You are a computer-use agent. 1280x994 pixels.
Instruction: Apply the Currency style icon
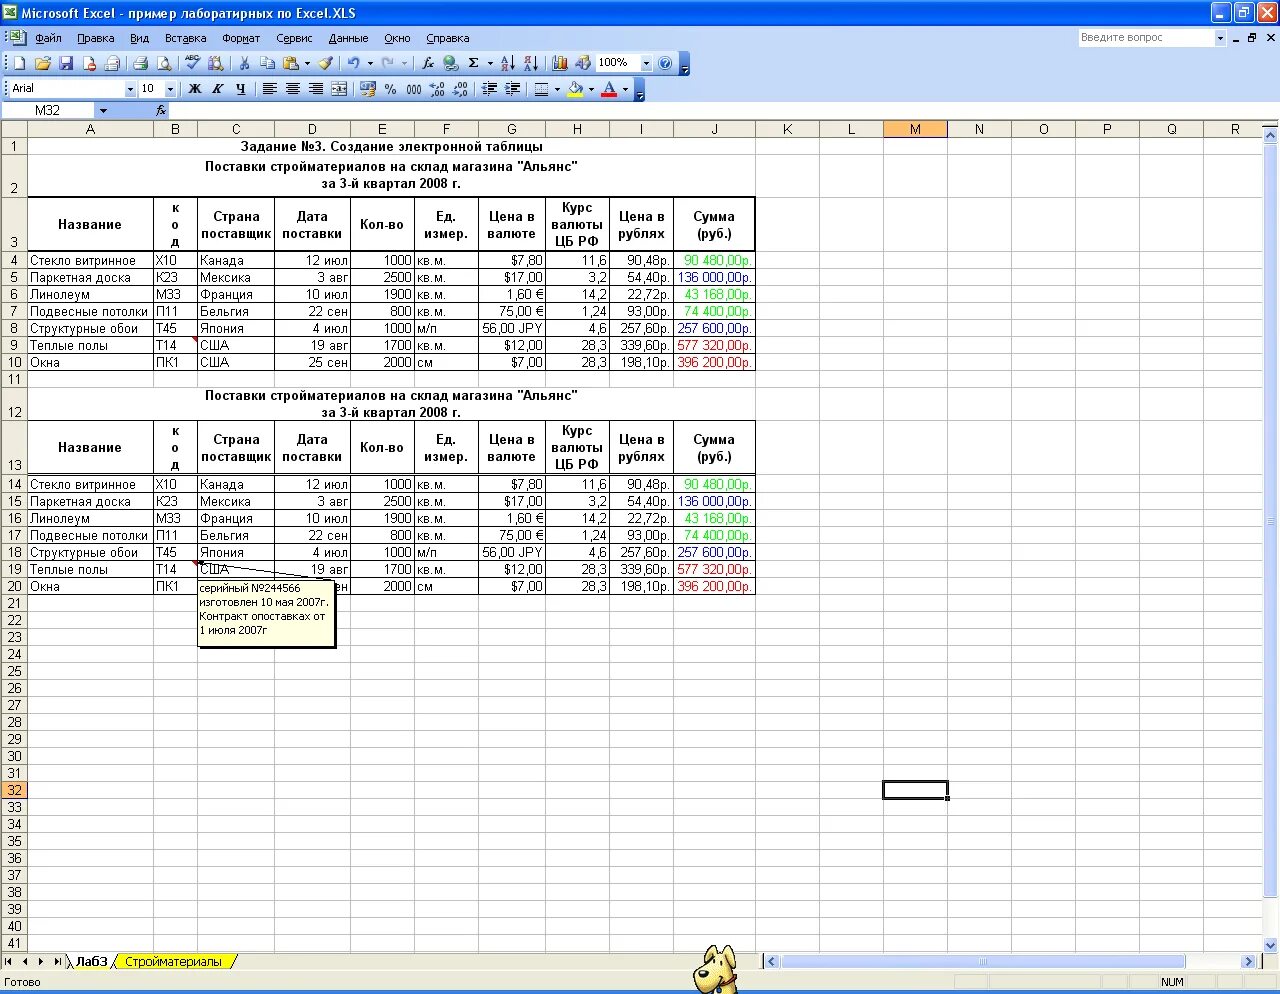point(367,89)
